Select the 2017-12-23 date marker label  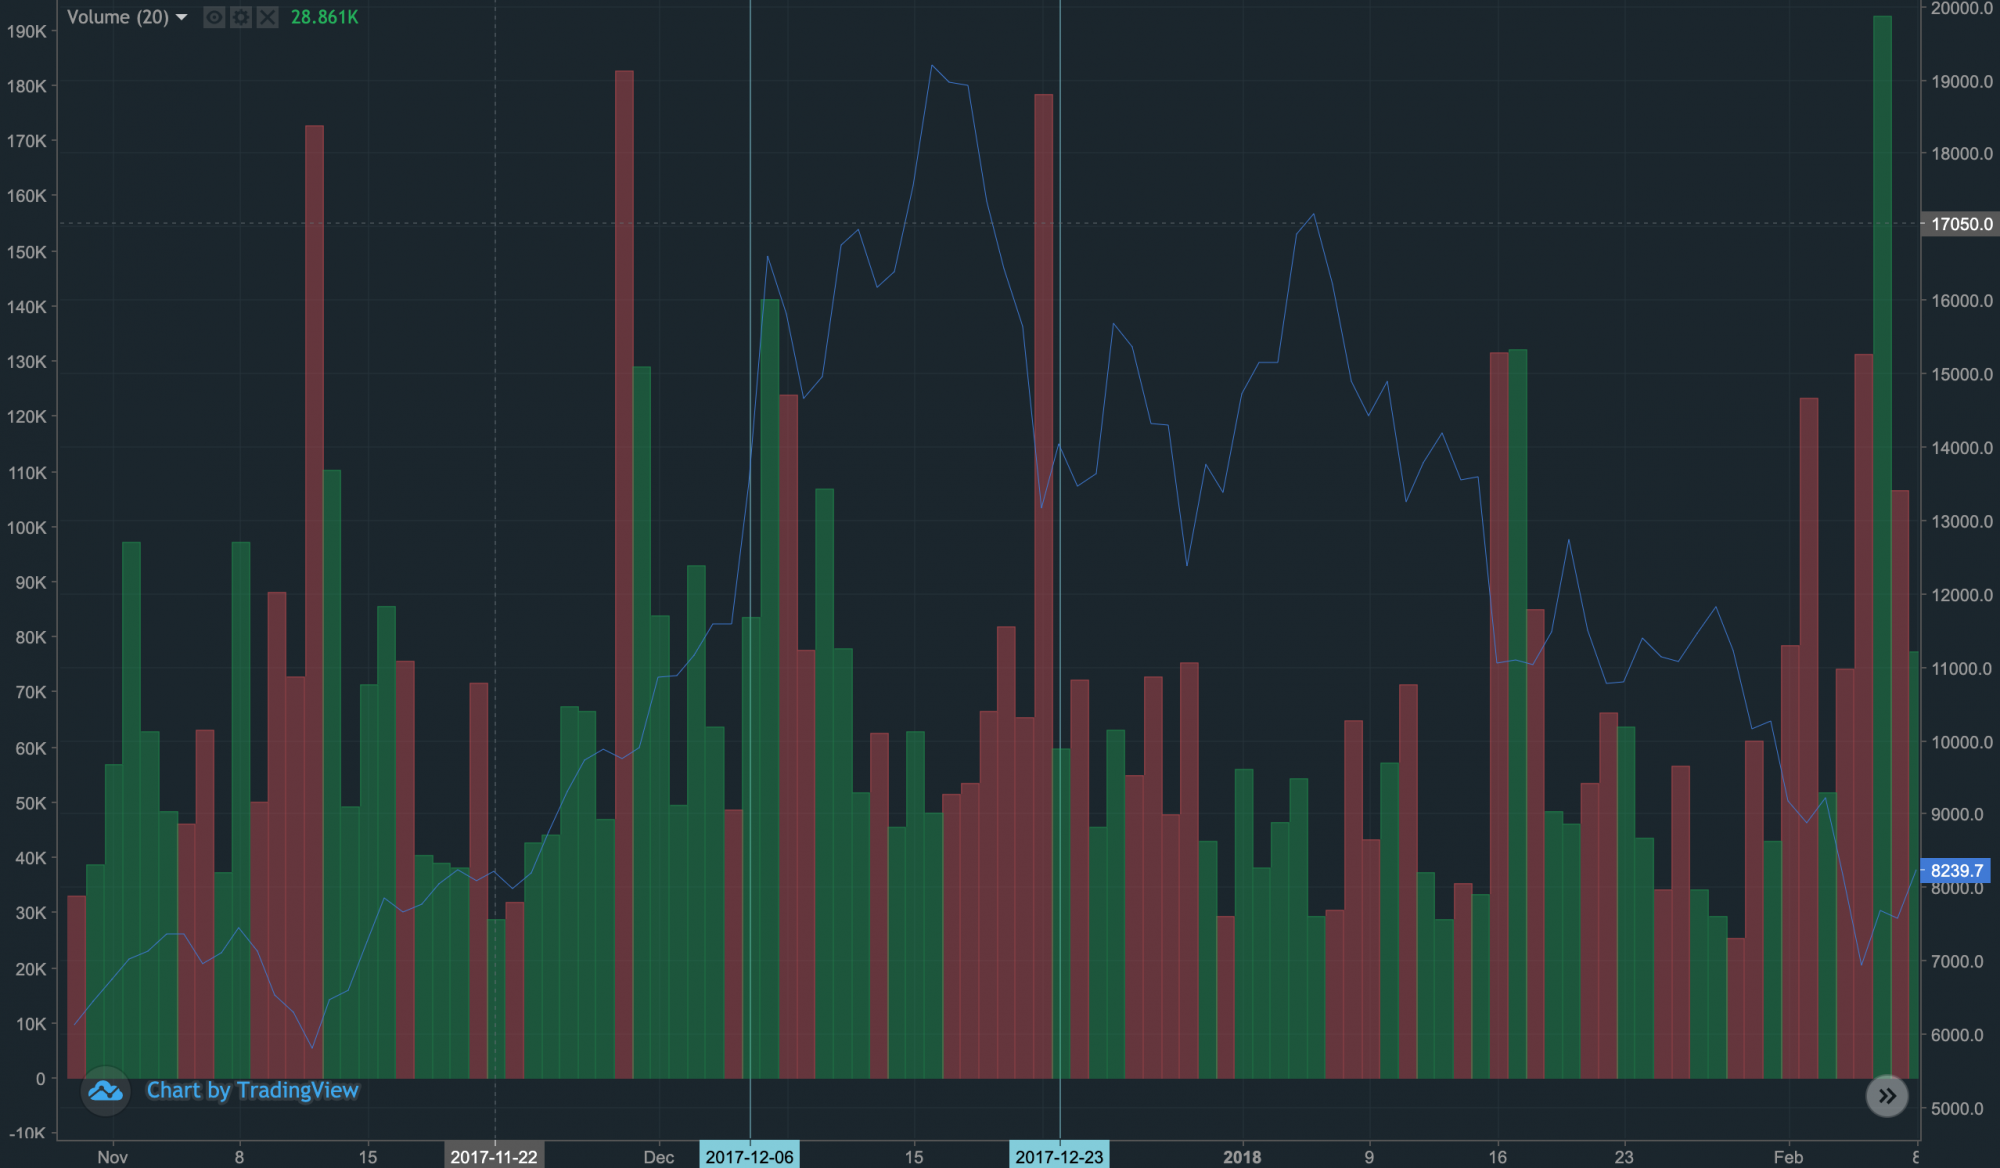1060,1156
